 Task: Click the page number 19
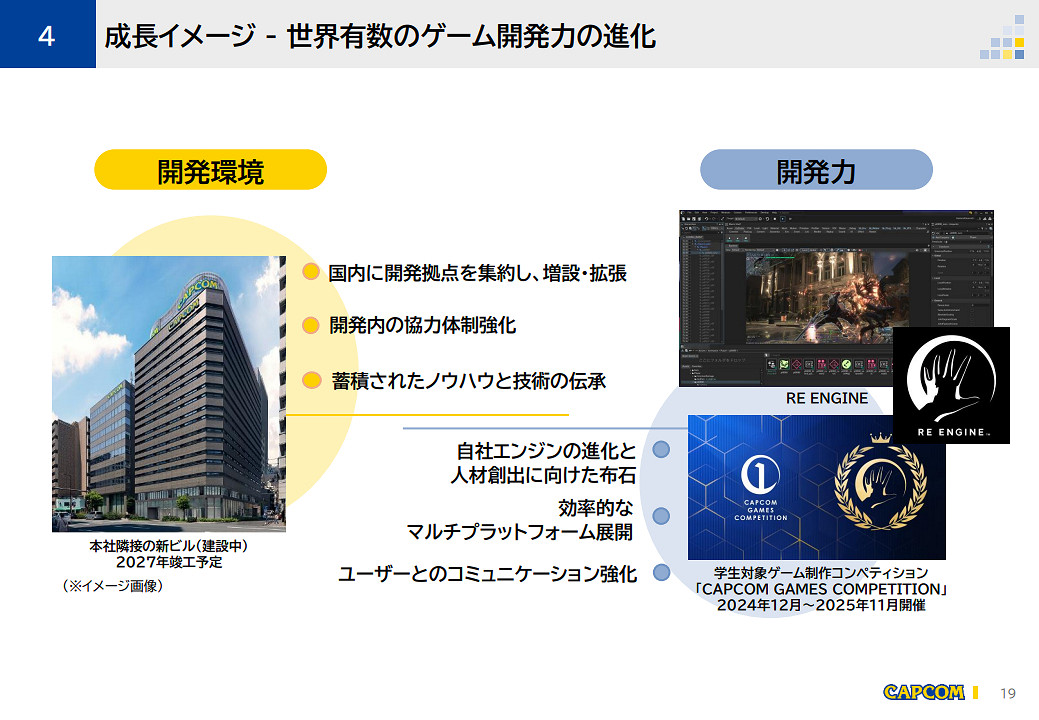pyautogui.click(x=1007, y=693)
